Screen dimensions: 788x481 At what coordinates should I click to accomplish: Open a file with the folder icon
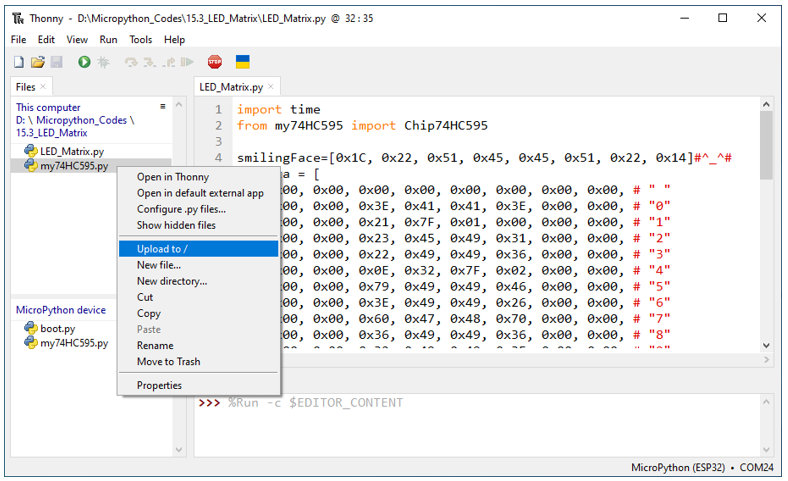[38, 62]
